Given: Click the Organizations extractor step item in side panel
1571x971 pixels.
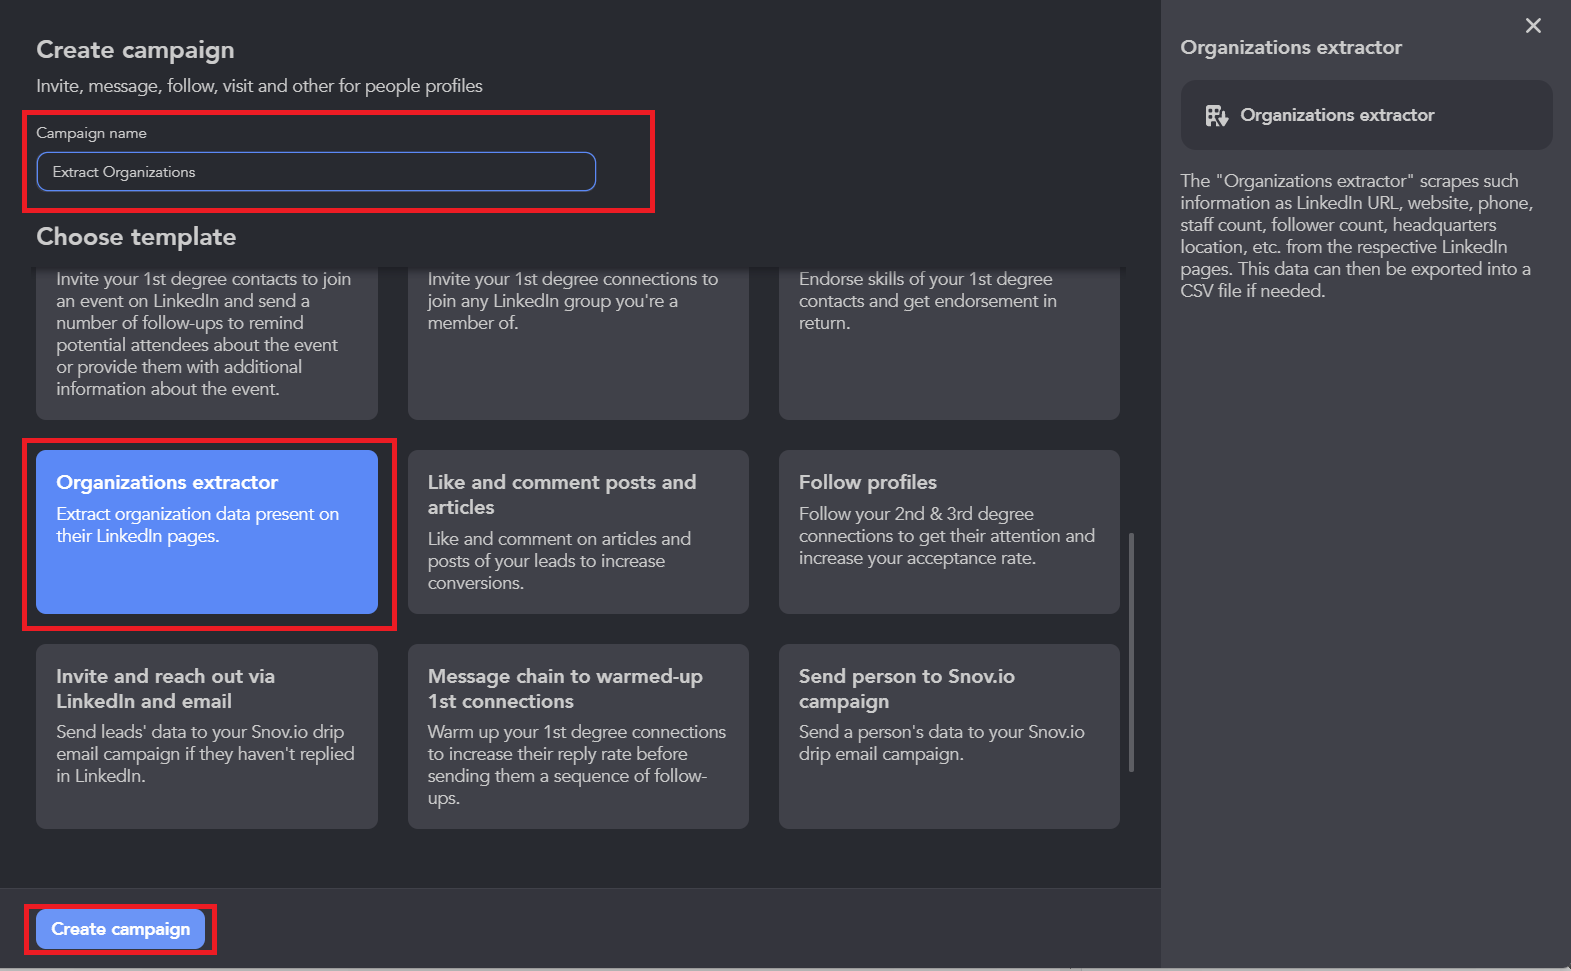Looking at the screenshot, I should tap(1366, 115).
